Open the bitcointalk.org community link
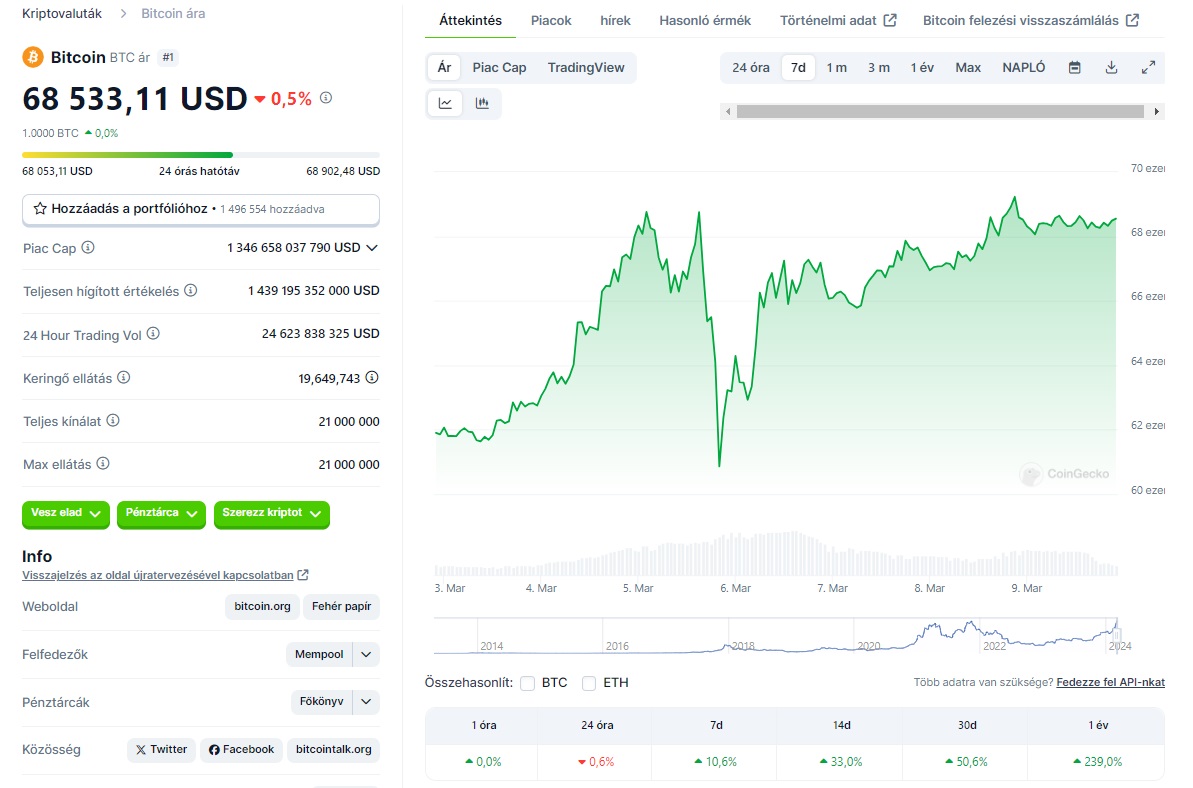Viewport: 1193px width, 788px height. (x=333, y=750)
